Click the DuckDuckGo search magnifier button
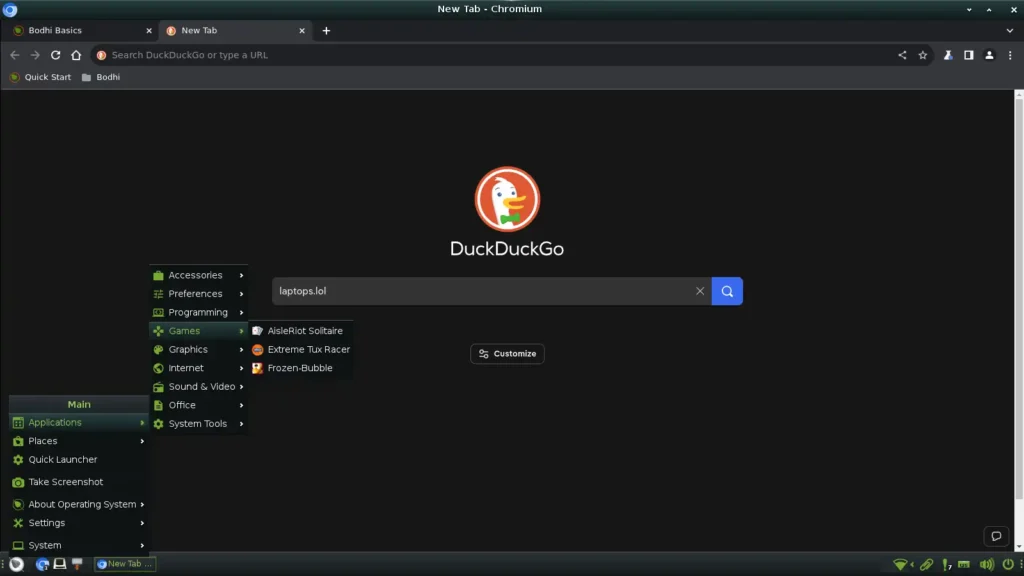1024x576 pixels. 727,291
